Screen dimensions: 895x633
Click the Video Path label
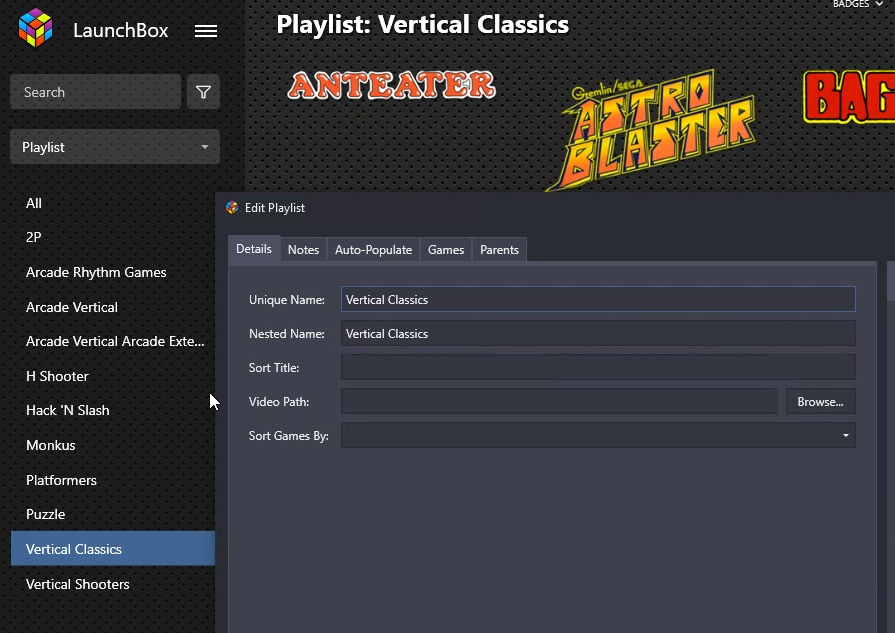279,402
